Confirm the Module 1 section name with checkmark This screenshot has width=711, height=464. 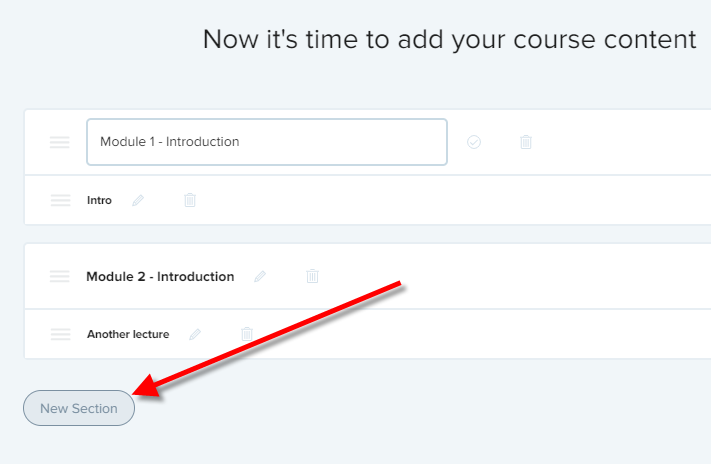[474, 142]
